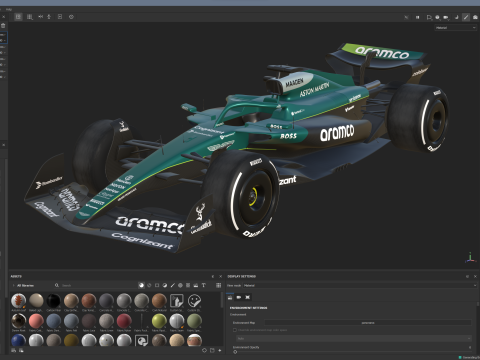Filter assets by Textures icon
This screenshot has height=360, width=480.
(188, 285)
